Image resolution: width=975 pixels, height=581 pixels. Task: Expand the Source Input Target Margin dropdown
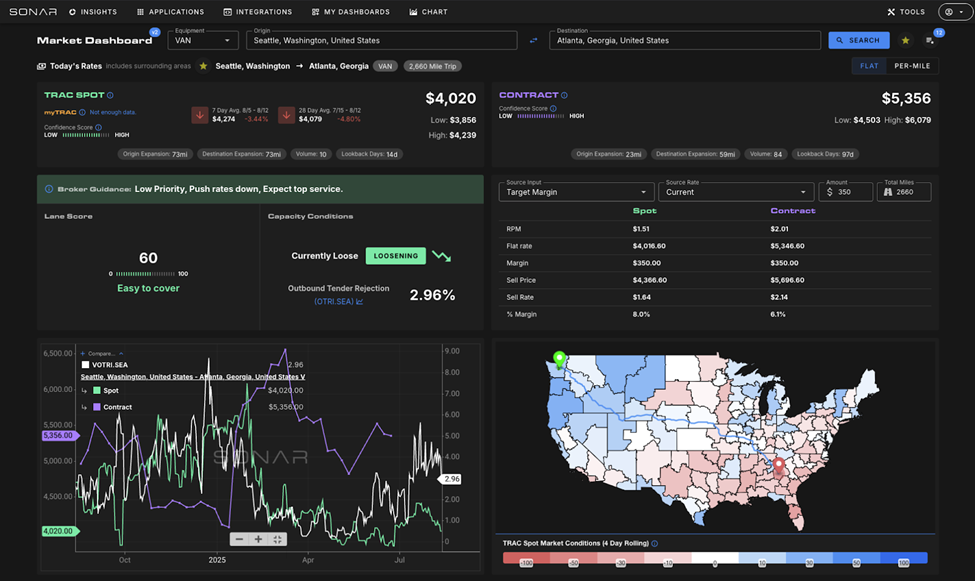[x=576, y=192]
